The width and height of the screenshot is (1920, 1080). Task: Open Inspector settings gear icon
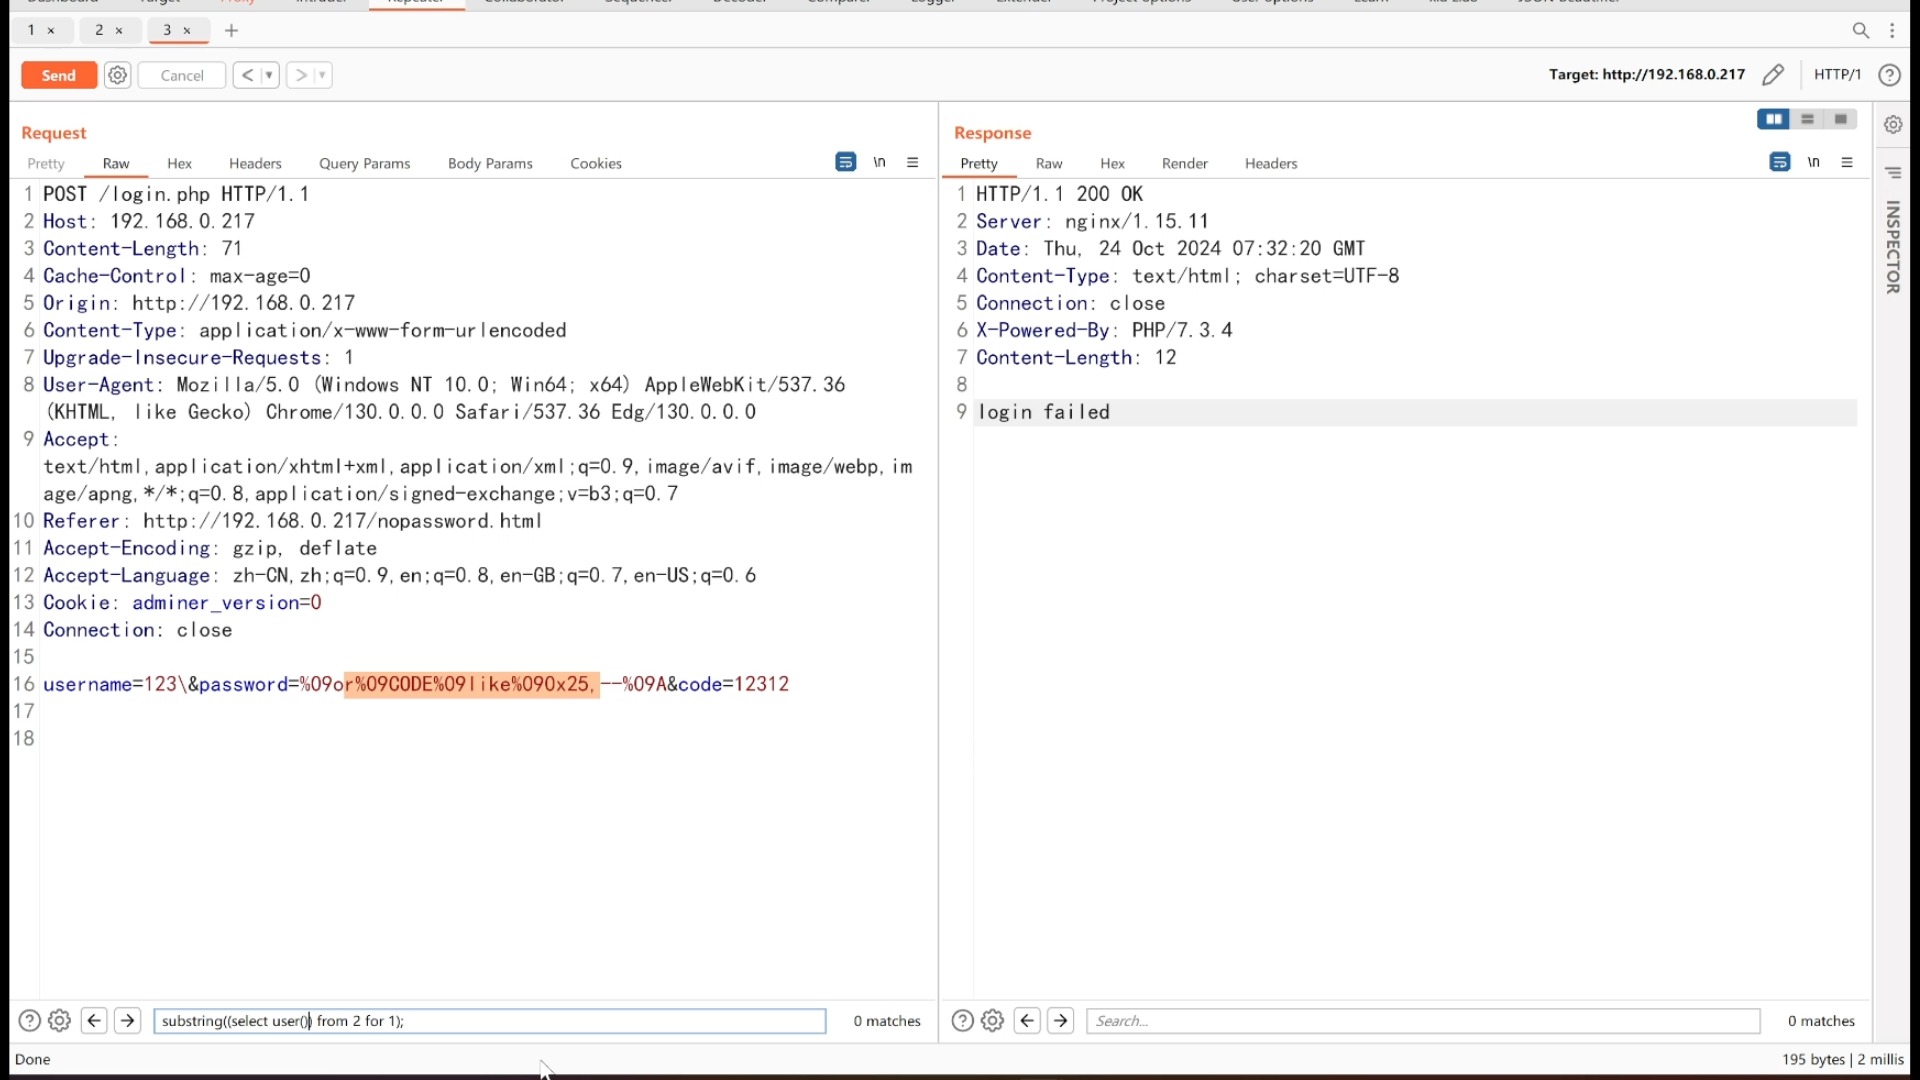click(x=1893, y=125)
